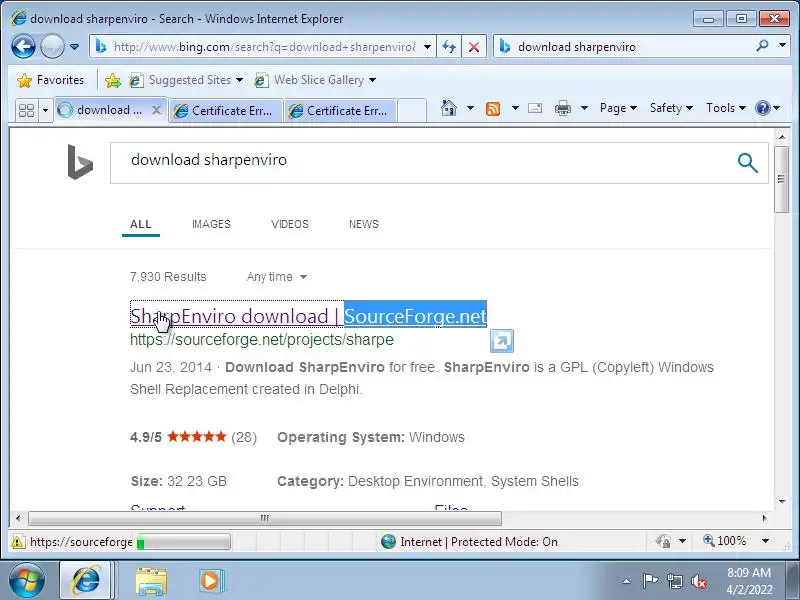Click the Forward navigation arrow button

click(52, 47)
